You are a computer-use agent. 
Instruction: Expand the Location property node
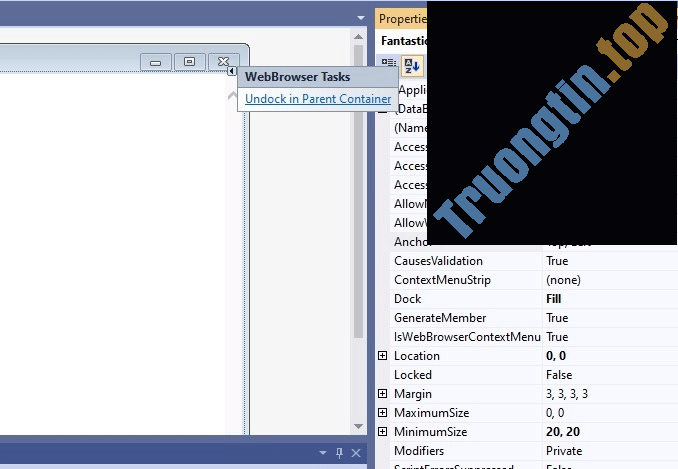coord(383,356)
